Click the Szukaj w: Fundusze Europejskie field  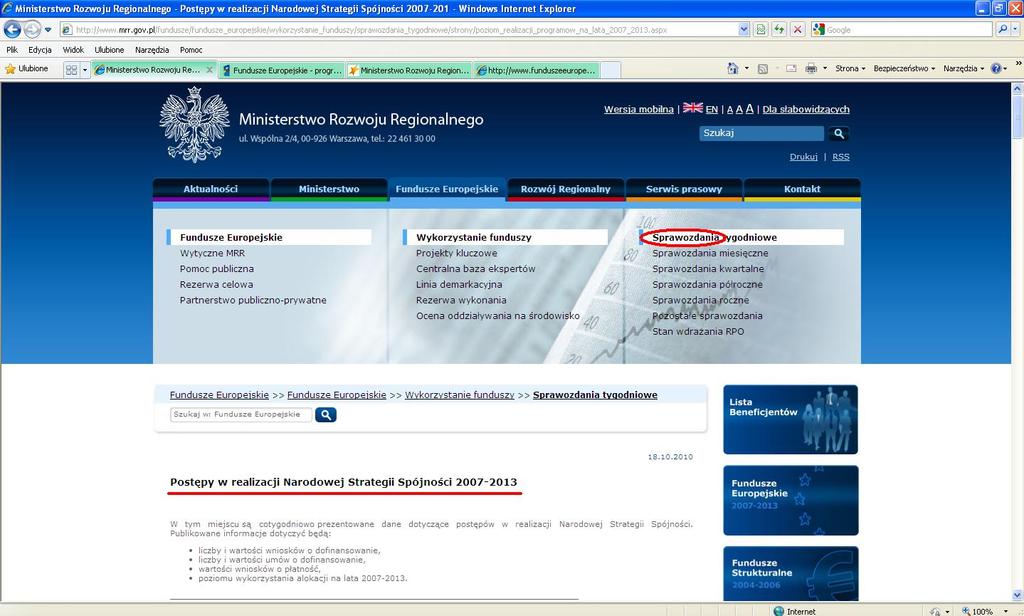pyautogui.click(x=240, y=415)
